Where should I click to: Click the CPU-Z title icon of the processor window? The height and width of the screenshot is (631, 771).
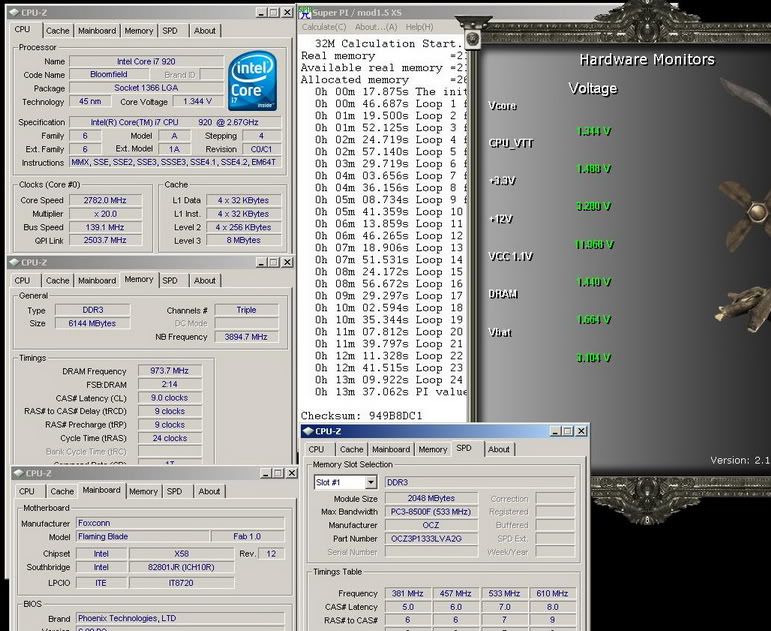coord(16,12)
